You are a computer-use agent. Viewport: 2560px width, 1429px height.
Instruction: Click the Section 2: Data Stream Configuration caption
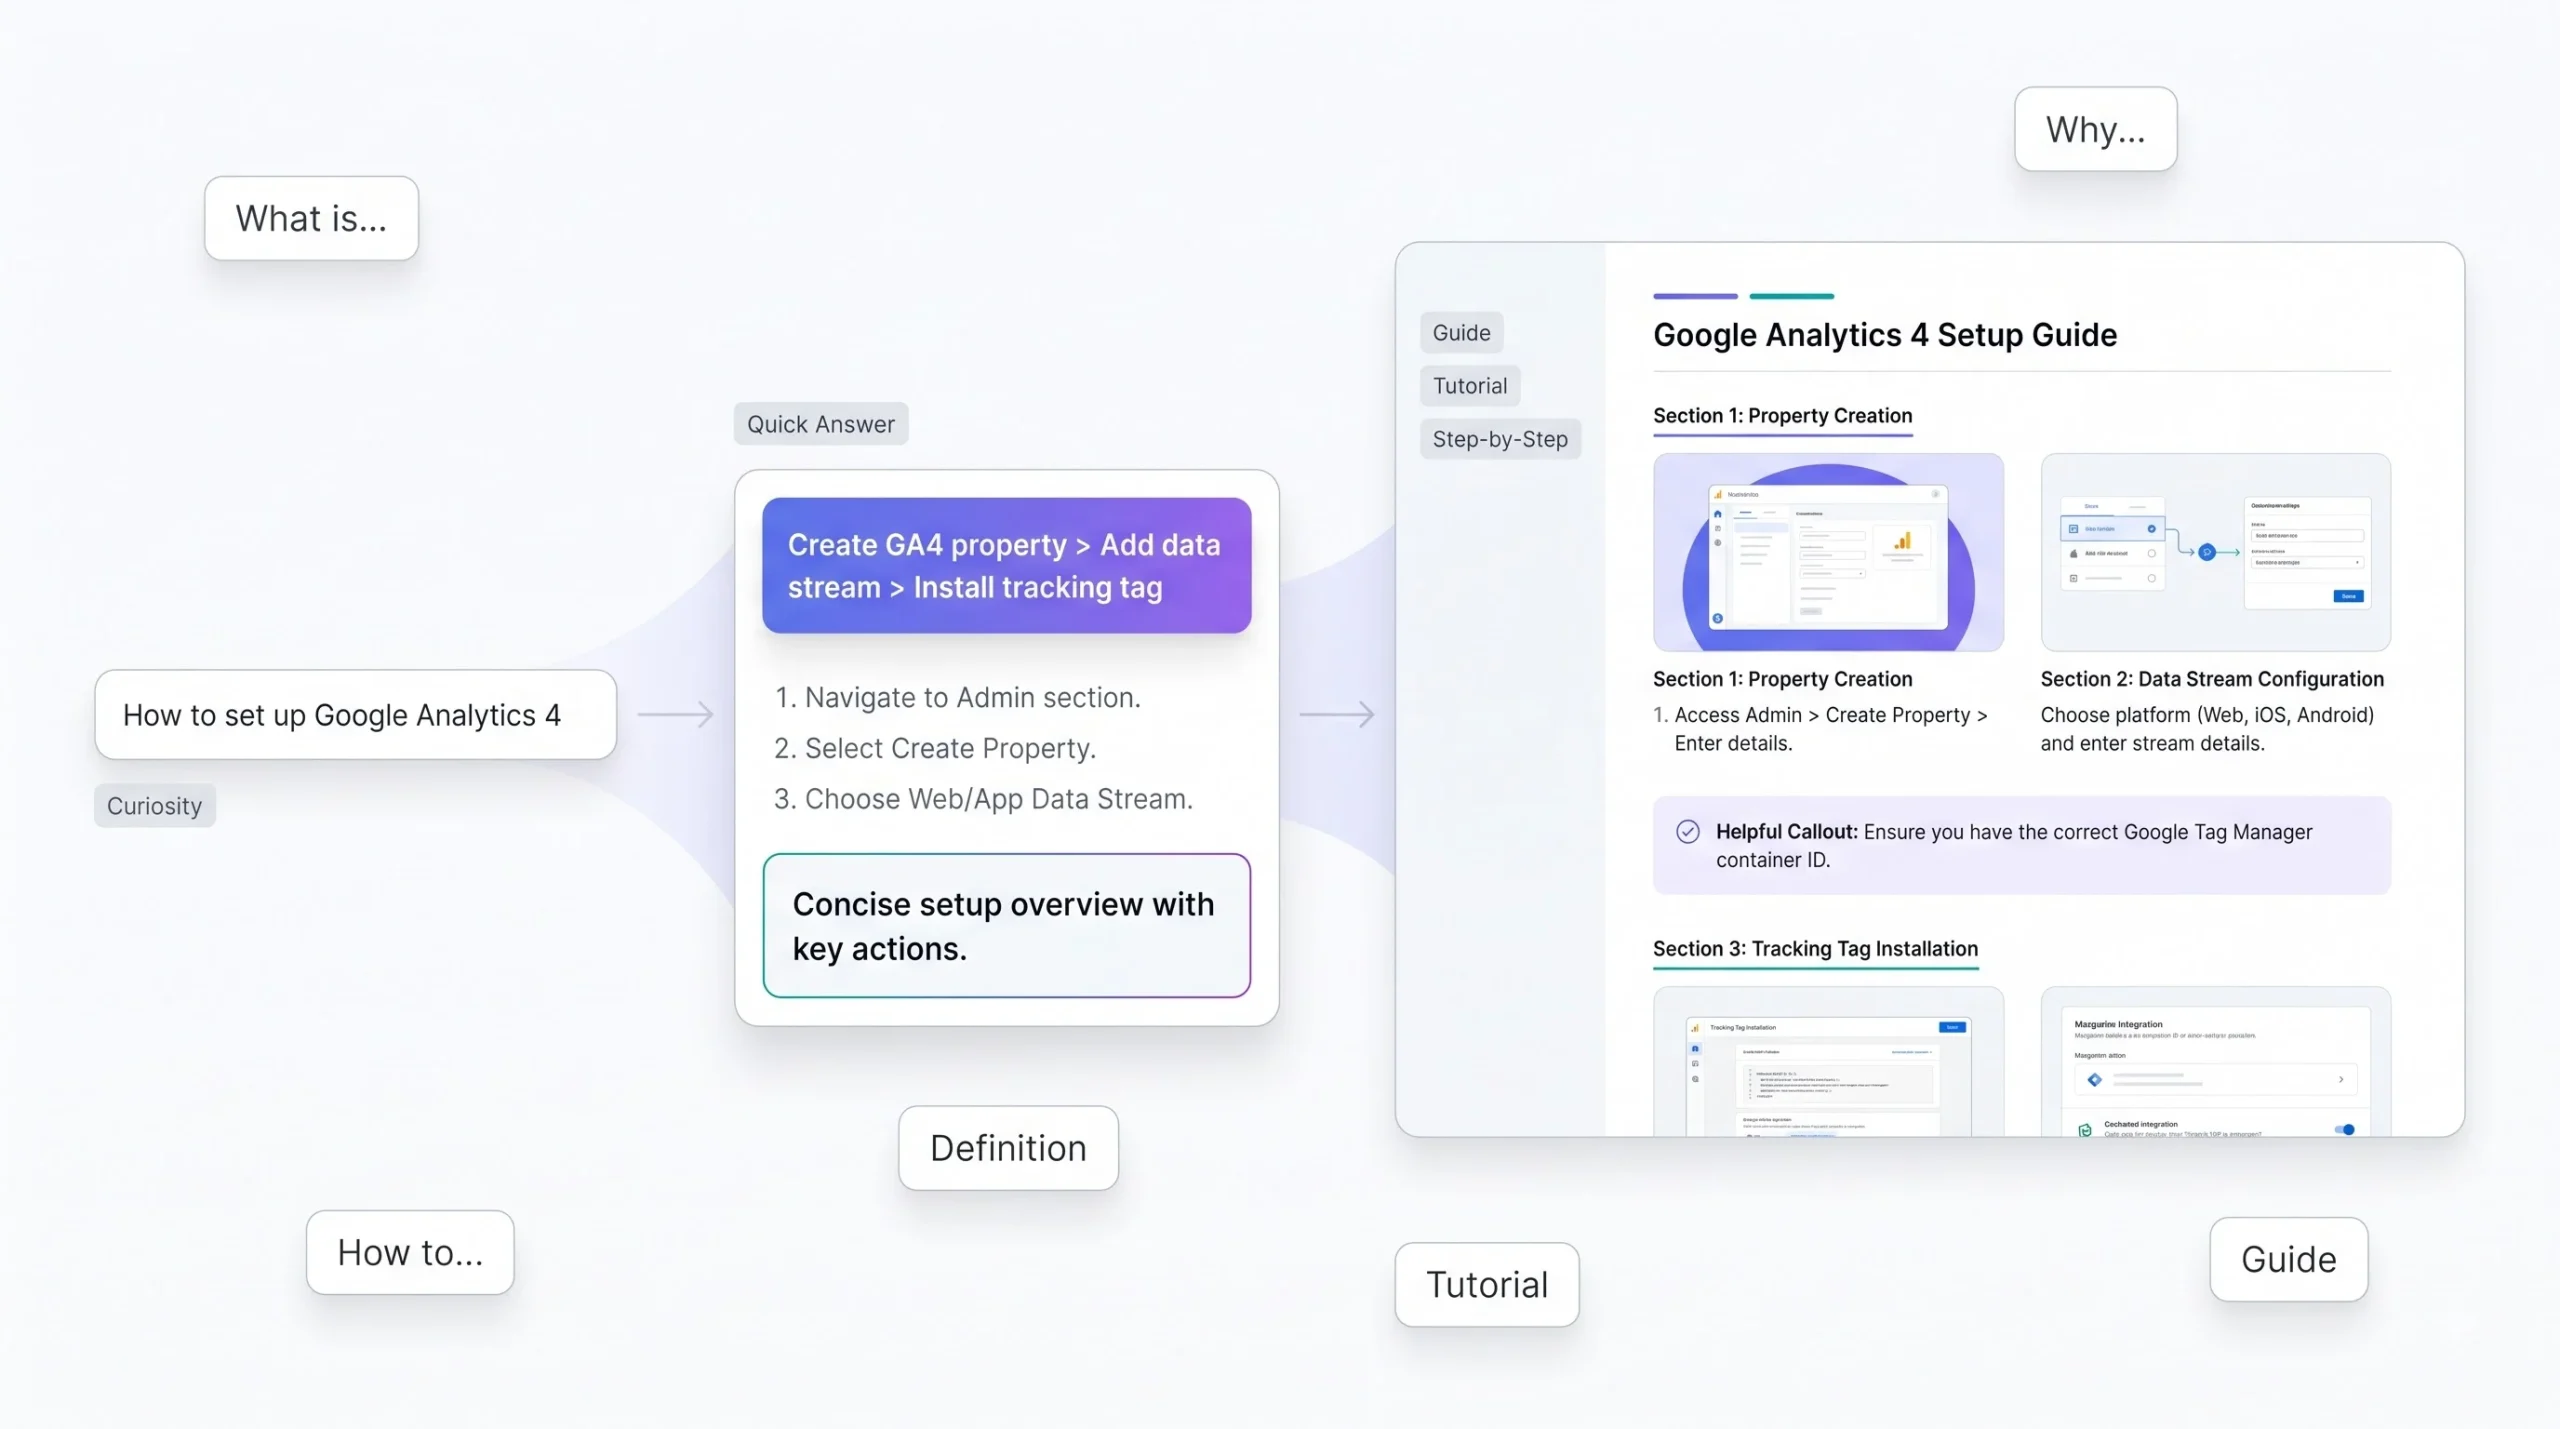(x=2212, y=679)
